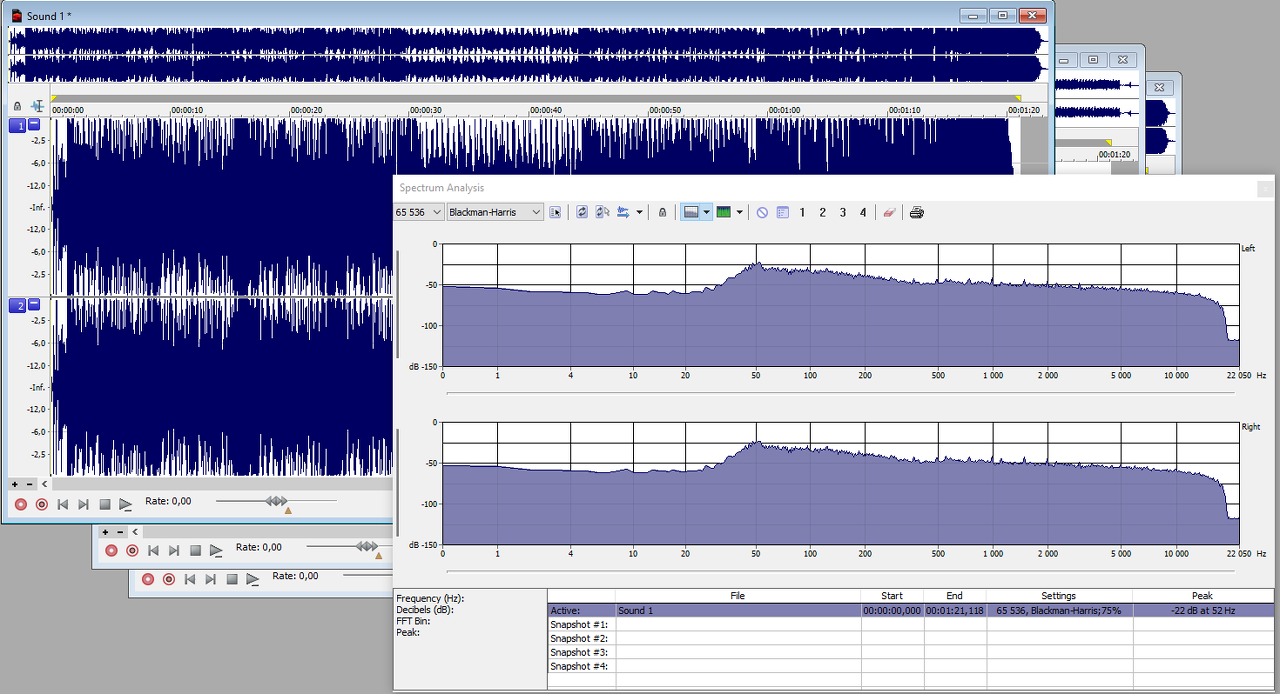Click the Print icon in Spectrum Analysis toolbar
Viewport: 1280px width, 694px height.
coord(917,213)
